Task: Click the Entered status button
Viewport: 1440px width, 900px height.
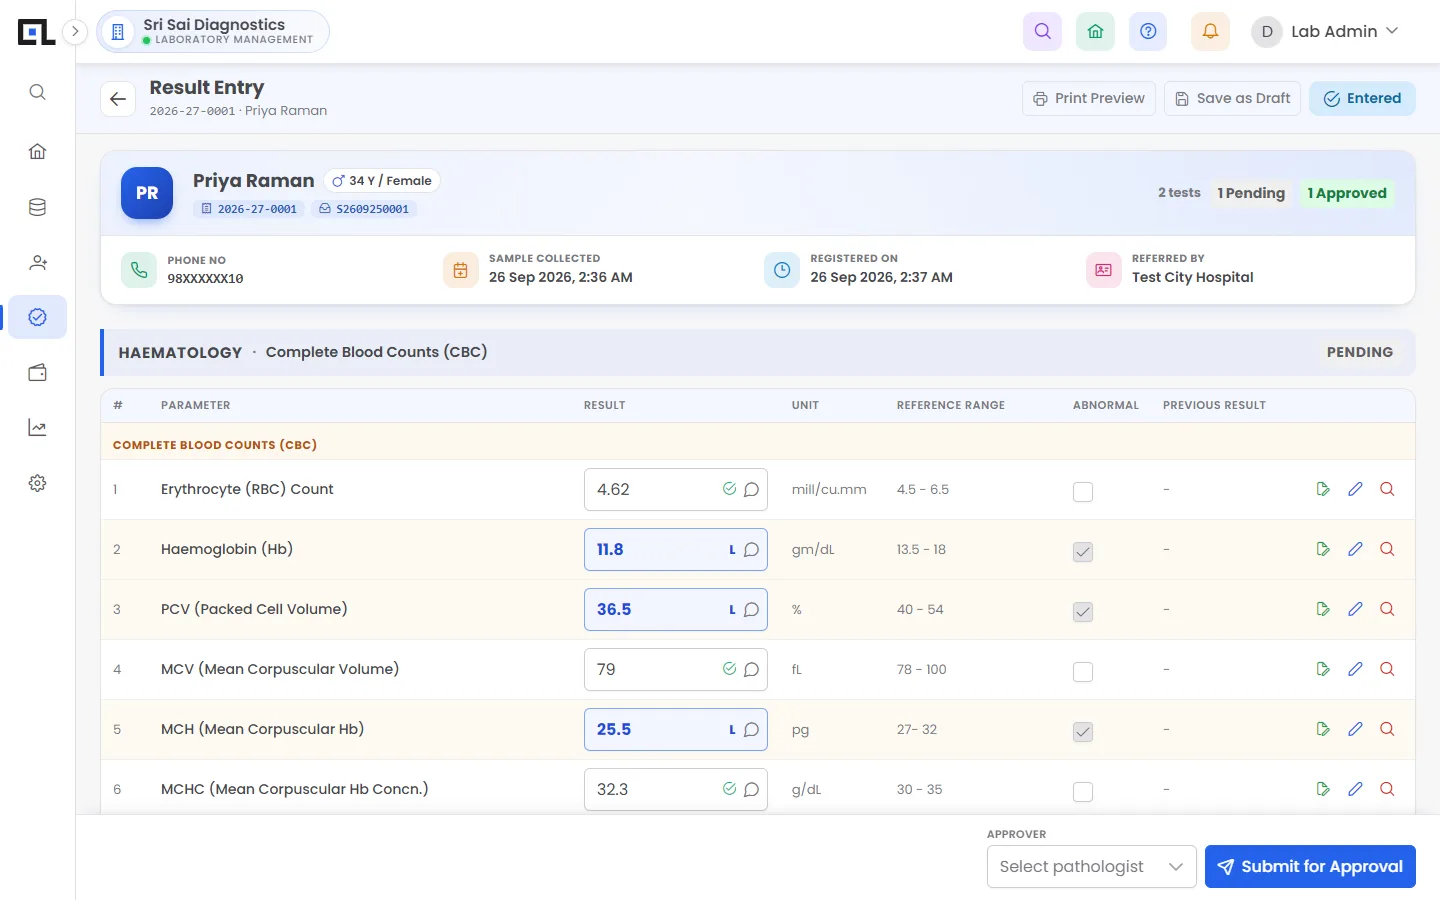Action: pyautogui.click(x=1362, y=98)
